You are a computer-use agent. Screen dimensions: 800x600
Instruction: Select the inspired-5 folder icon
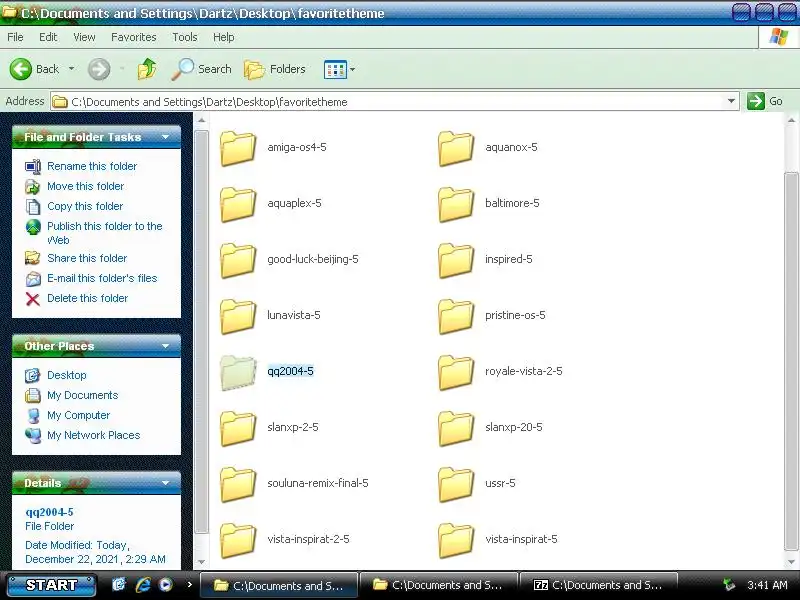pos(456,260)
